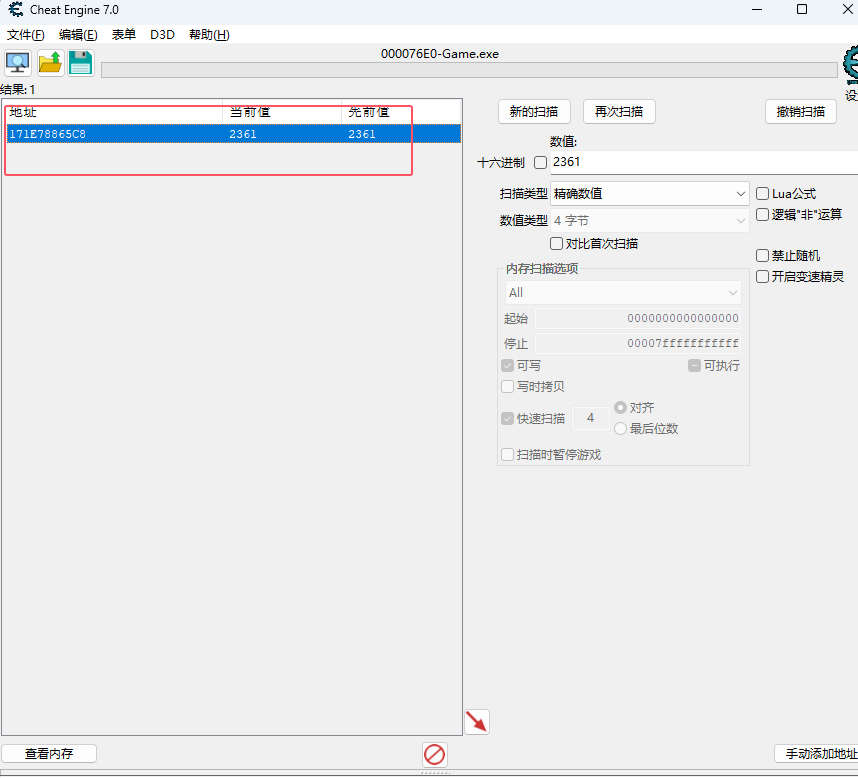Image resolution: width=858 pixels, height=778 pixels.
Task: Click the 先前值 cell showing 2361
Action: [362, 134]
